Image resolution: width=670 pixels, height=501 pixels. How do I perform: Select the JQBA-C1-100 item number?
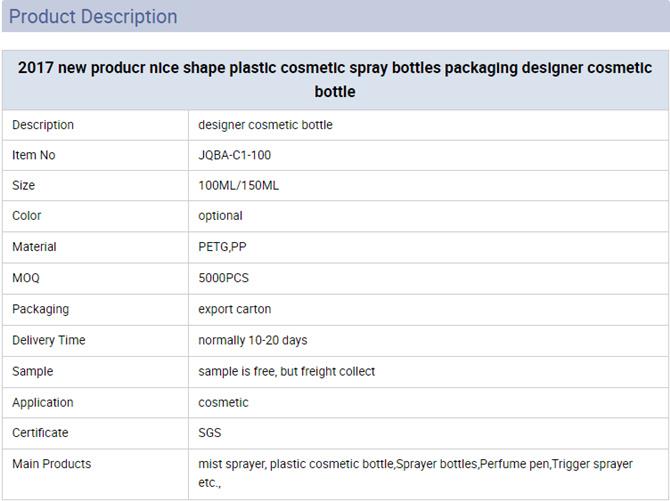point(235,155)
